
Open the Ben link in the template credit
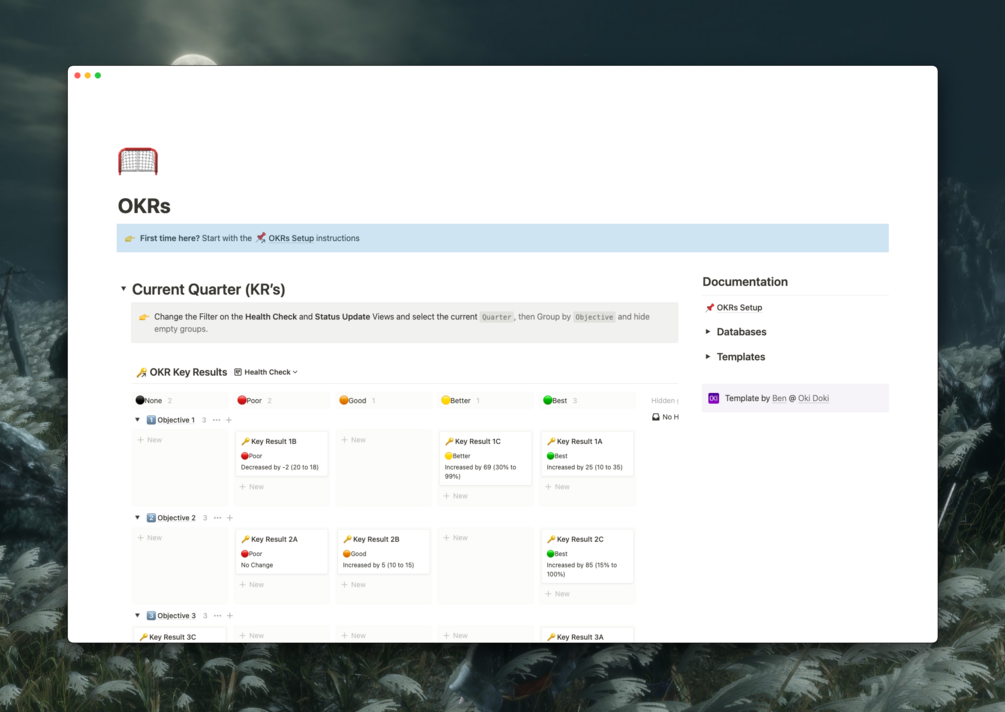click(779, 398)
